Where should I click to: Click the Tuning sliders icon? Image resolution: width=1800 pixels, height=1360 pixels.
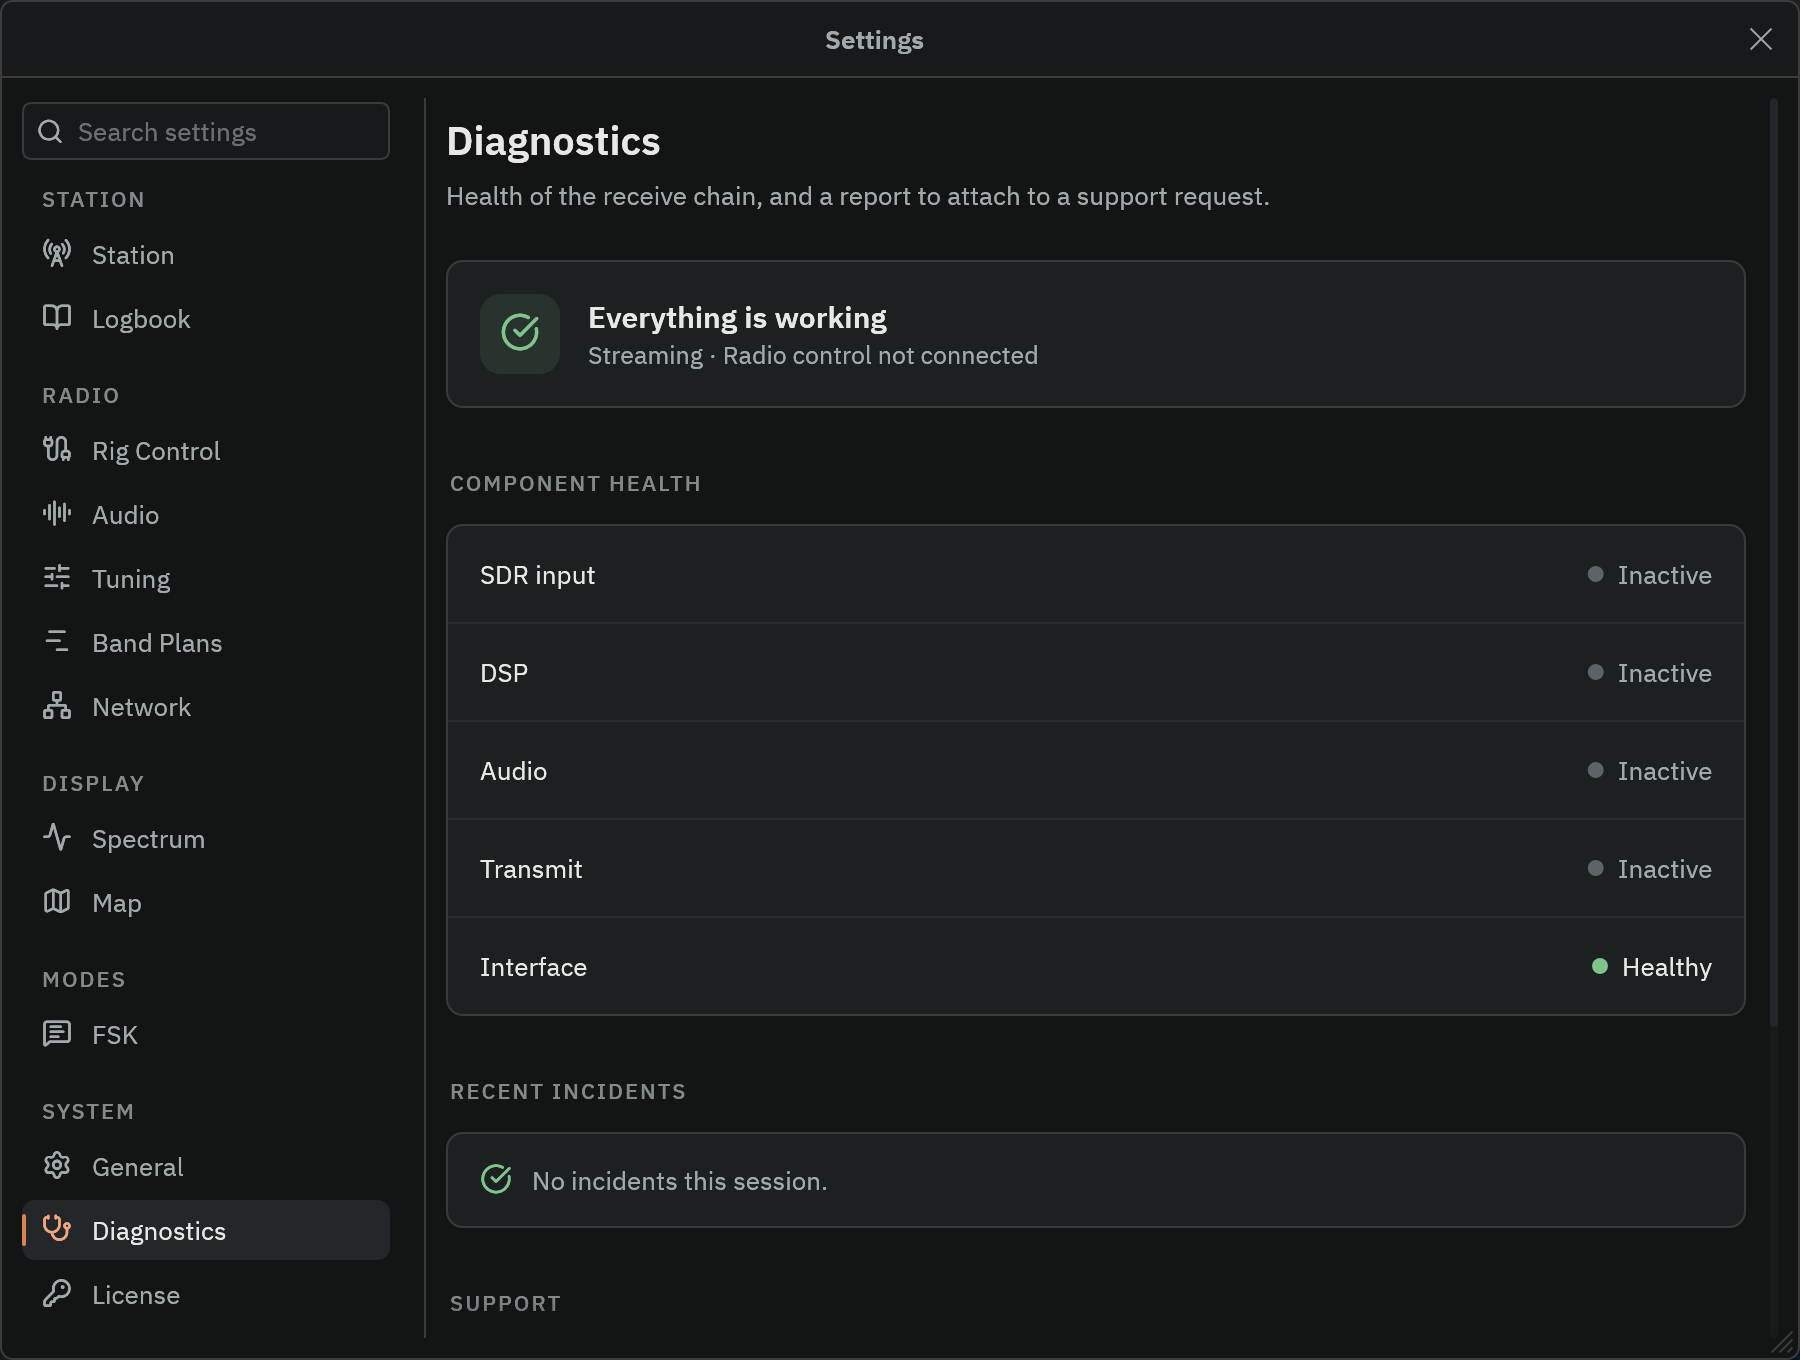(x=57, y=578)
